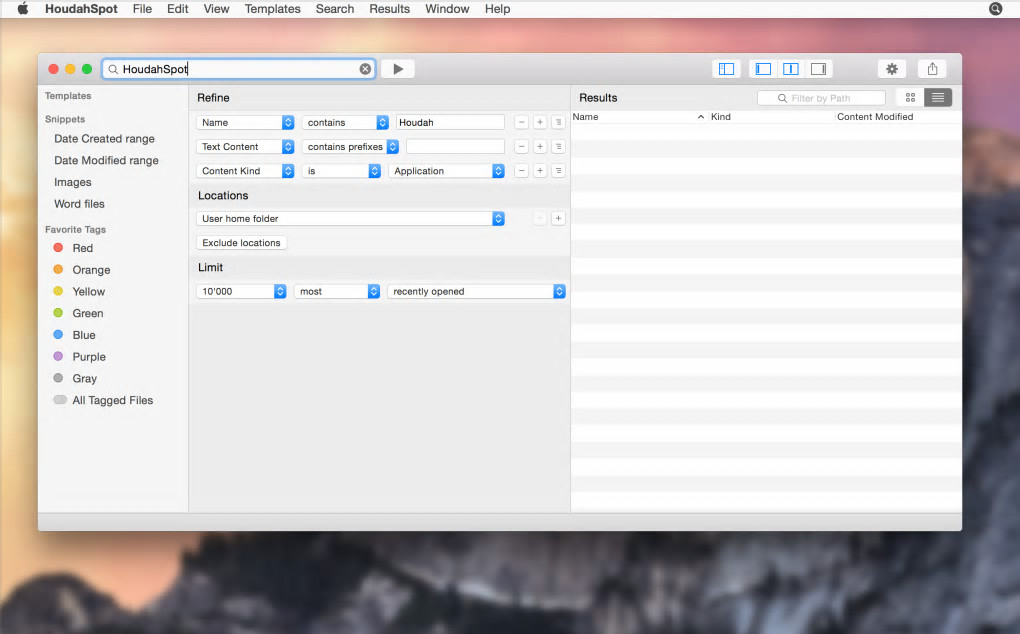Click the Exclude locations button

(241, 243)
